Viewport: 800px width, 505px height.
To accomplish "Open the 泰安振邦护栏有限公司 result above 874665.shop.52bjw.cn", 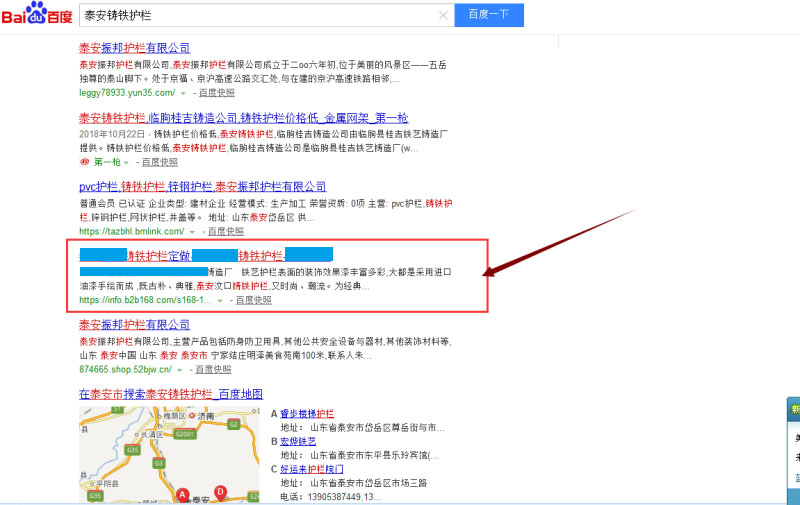I will click(x=135, y=325).
